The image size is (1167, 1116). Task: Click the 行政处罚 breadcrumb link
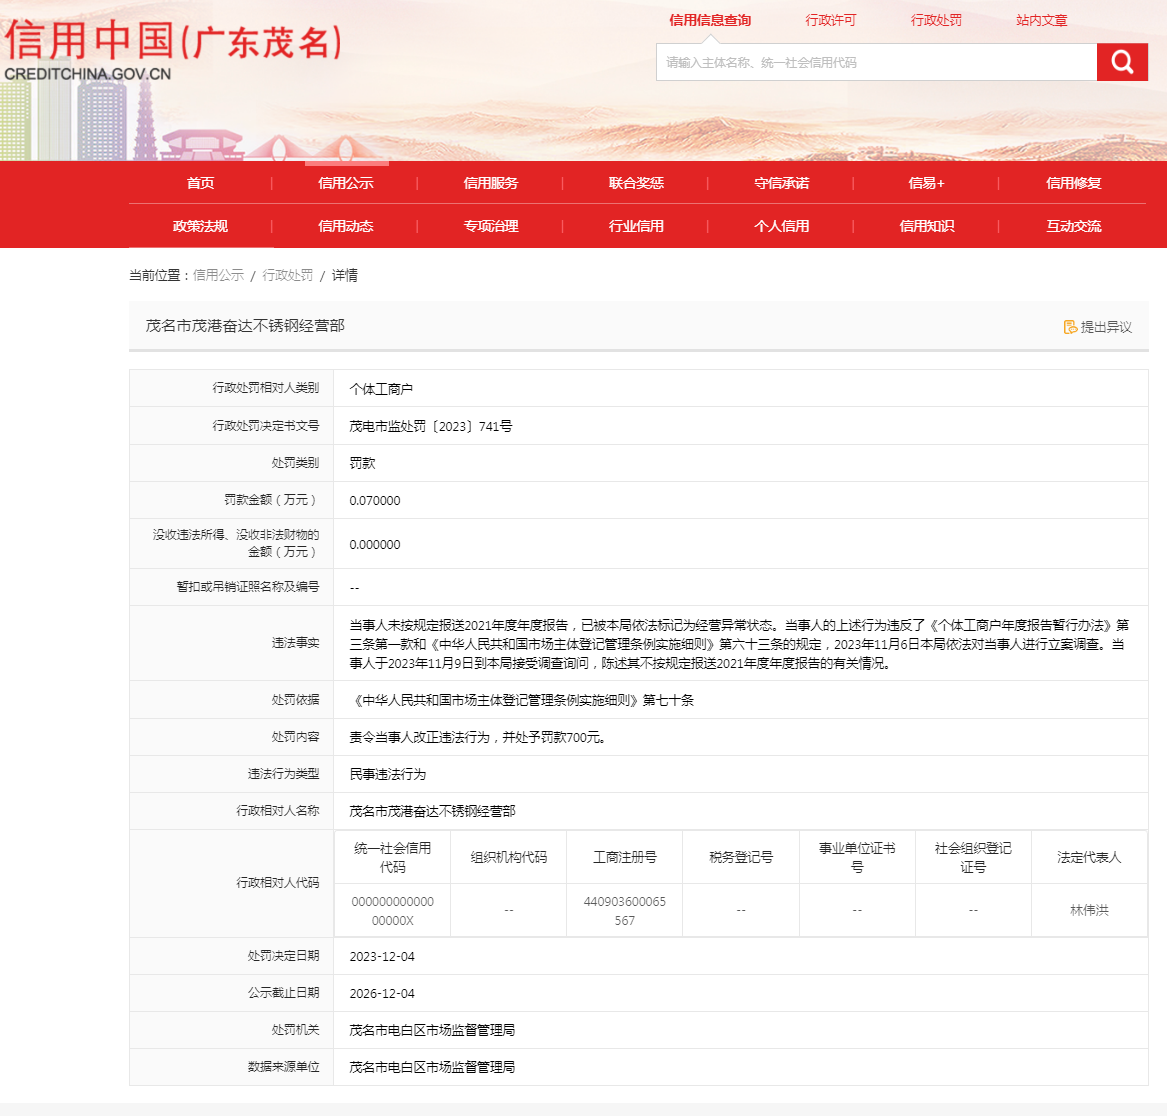(287, 275)
